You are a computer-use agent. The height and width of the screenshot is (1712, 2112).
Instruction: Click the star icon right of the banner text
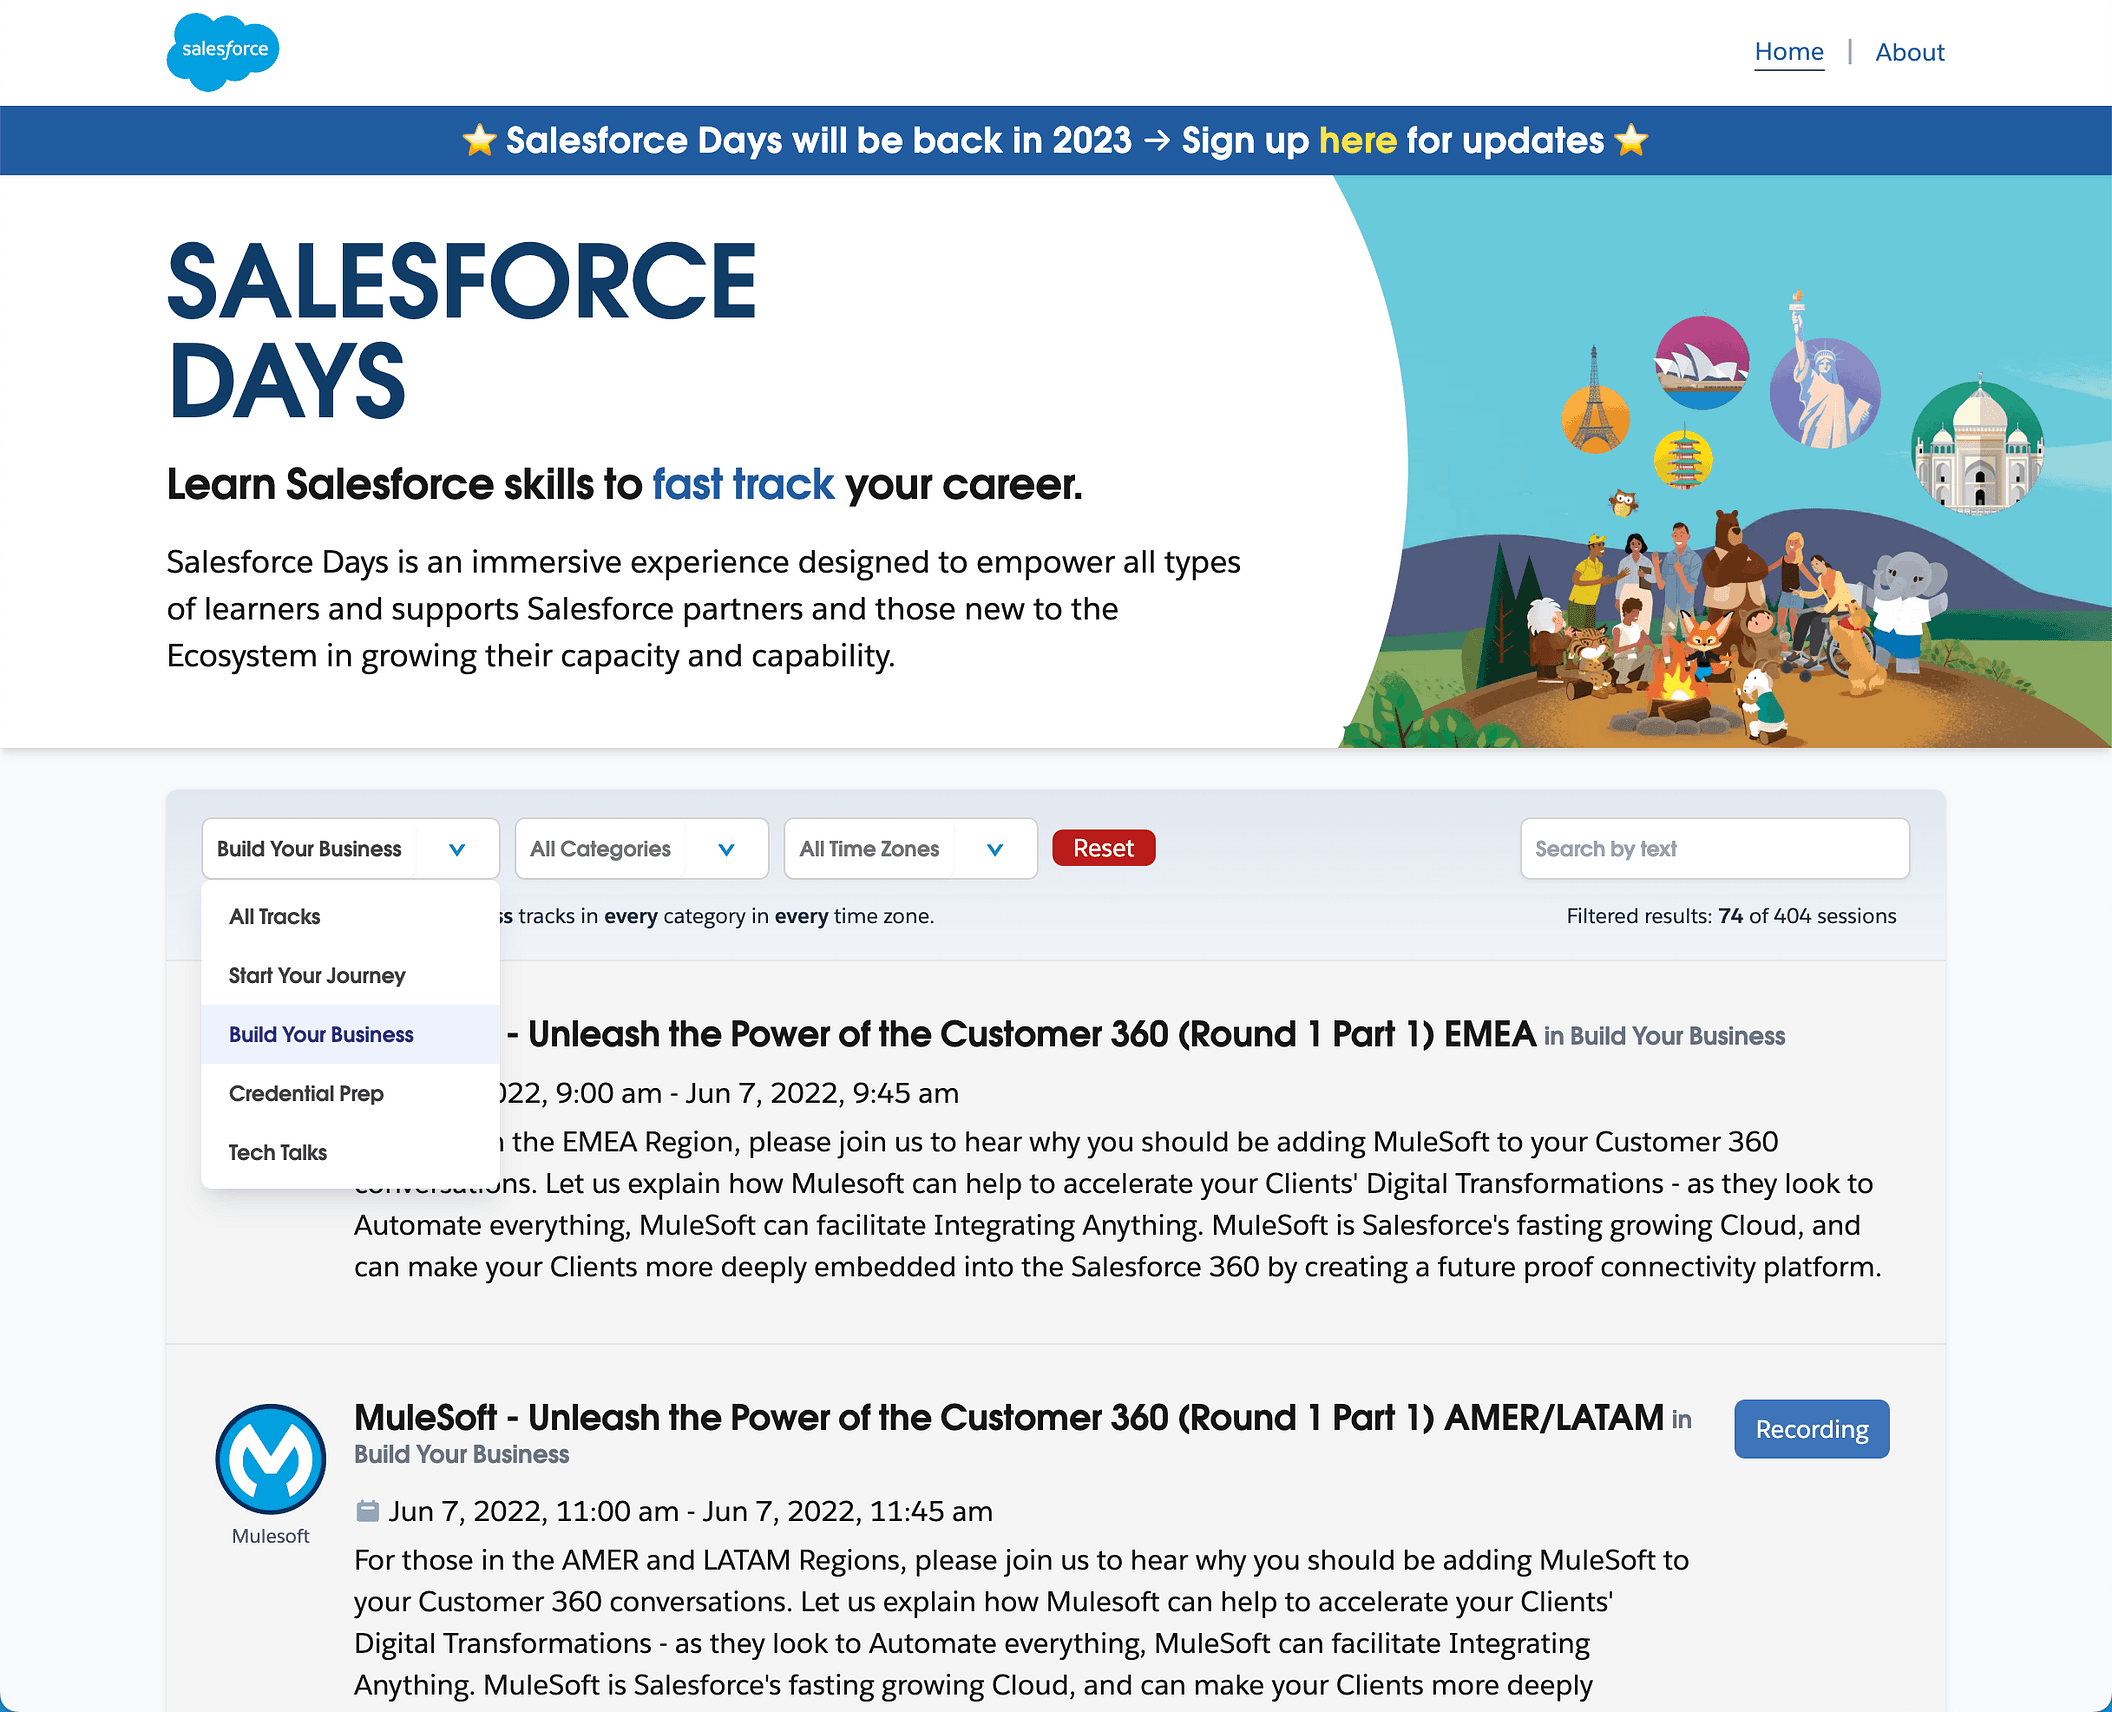(1631, 141)
